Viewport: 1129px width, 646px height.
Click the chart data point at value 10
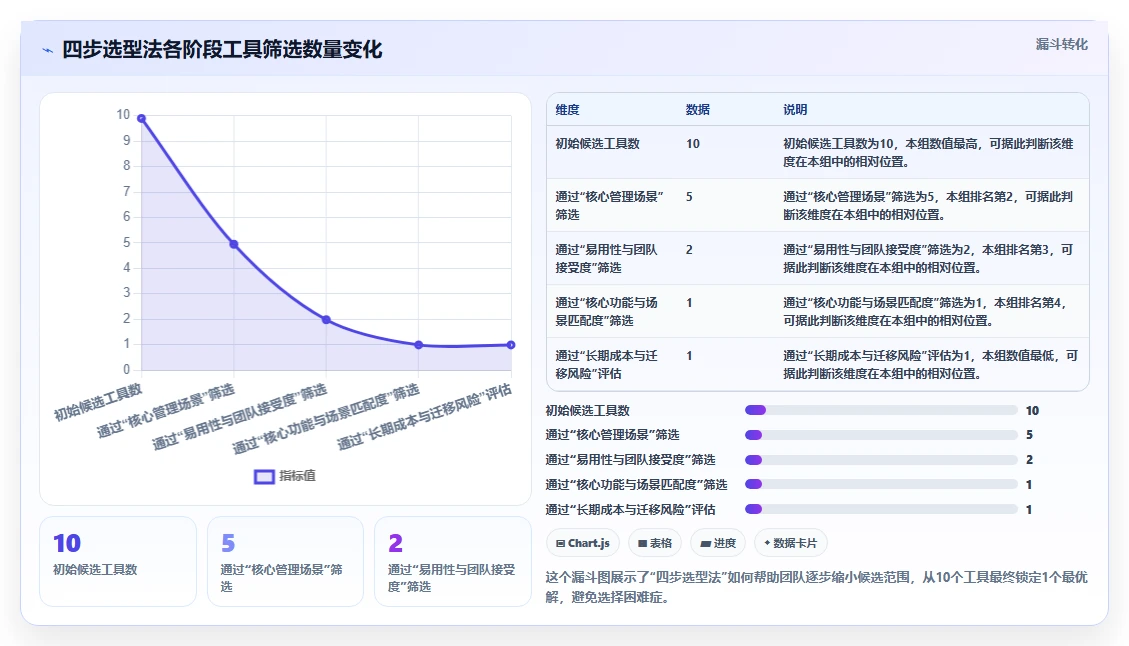[x=142, y=118]
